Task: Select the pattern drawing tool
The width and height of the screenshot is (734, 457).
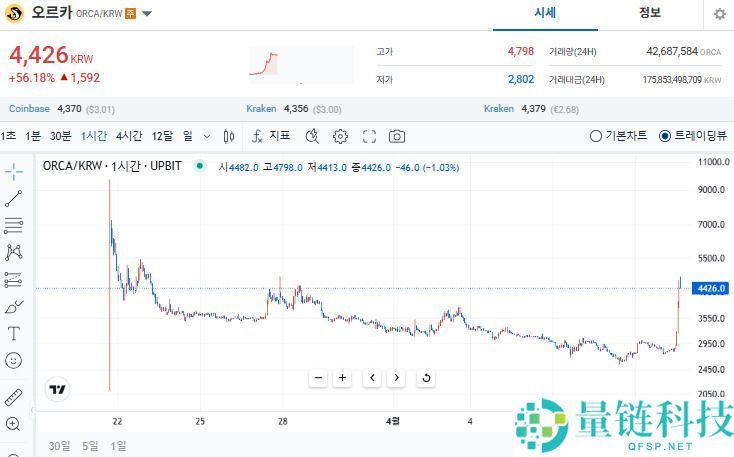Action: [x=14, y=252]
